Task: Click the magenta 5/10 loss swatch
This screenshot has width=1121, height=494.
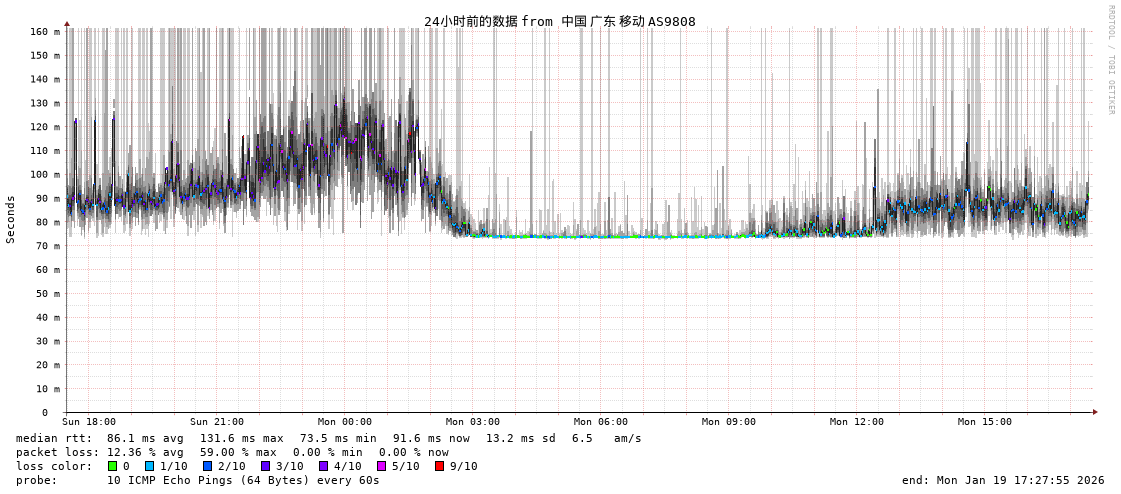Action: click(x=381, y=466)
